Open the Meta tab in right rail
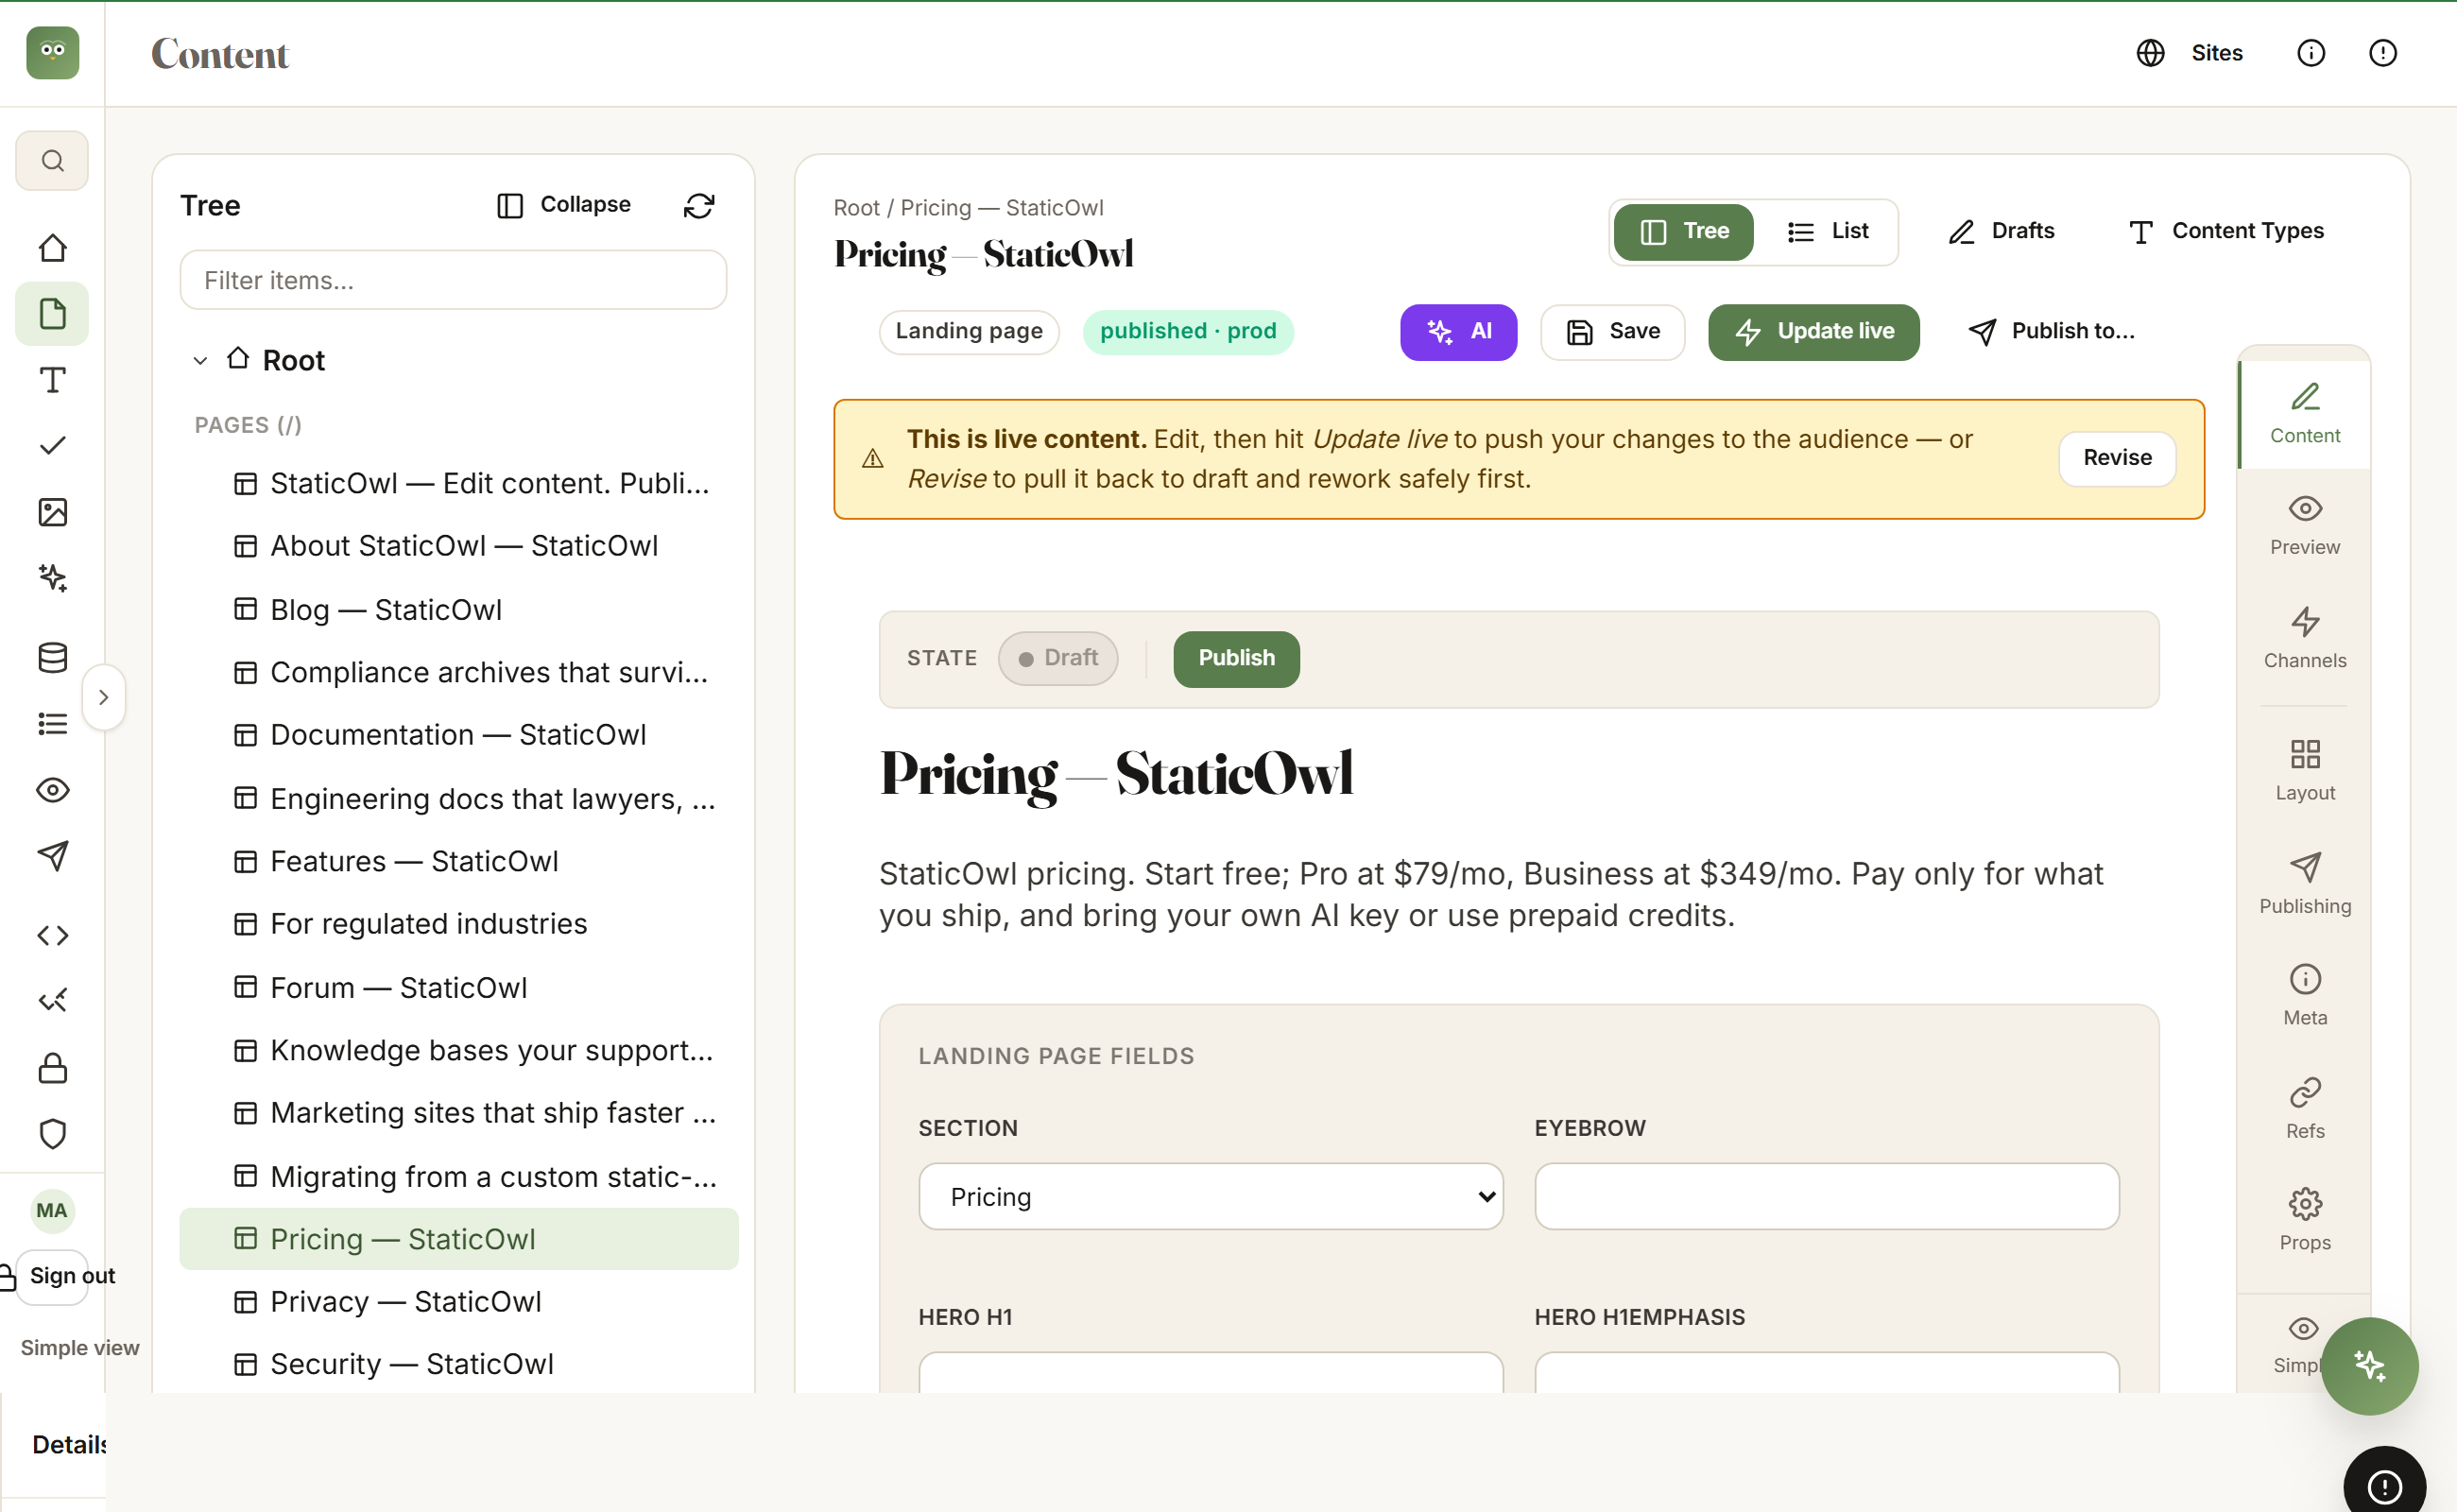2457x1512 pixels. [2304, 995]
